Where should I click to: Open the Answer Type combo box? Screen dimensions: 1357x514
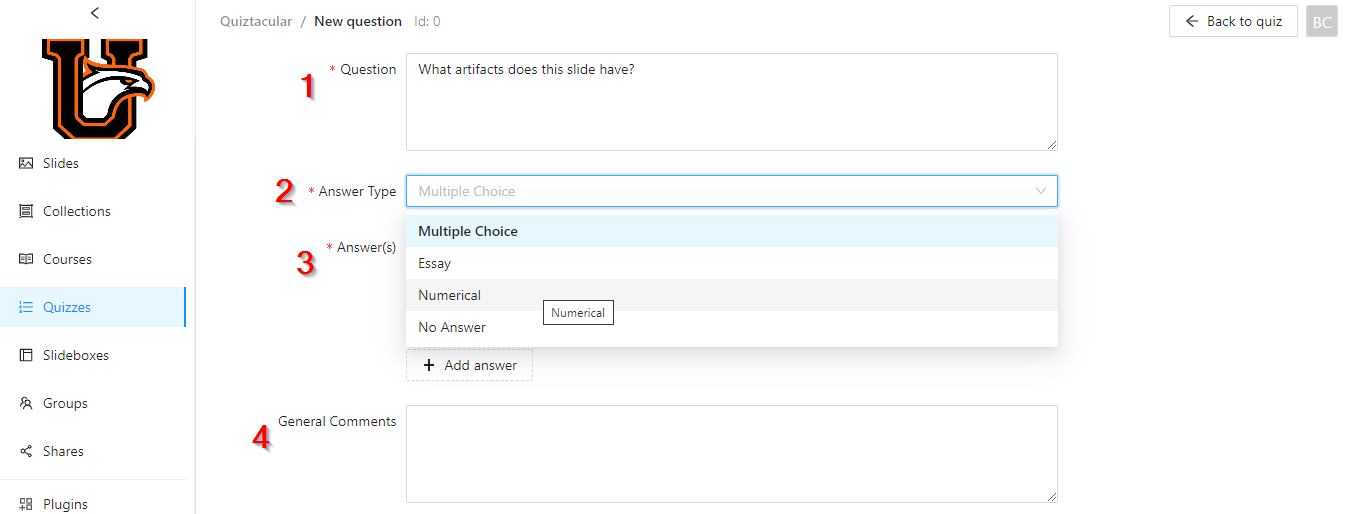tap(720, 191)
